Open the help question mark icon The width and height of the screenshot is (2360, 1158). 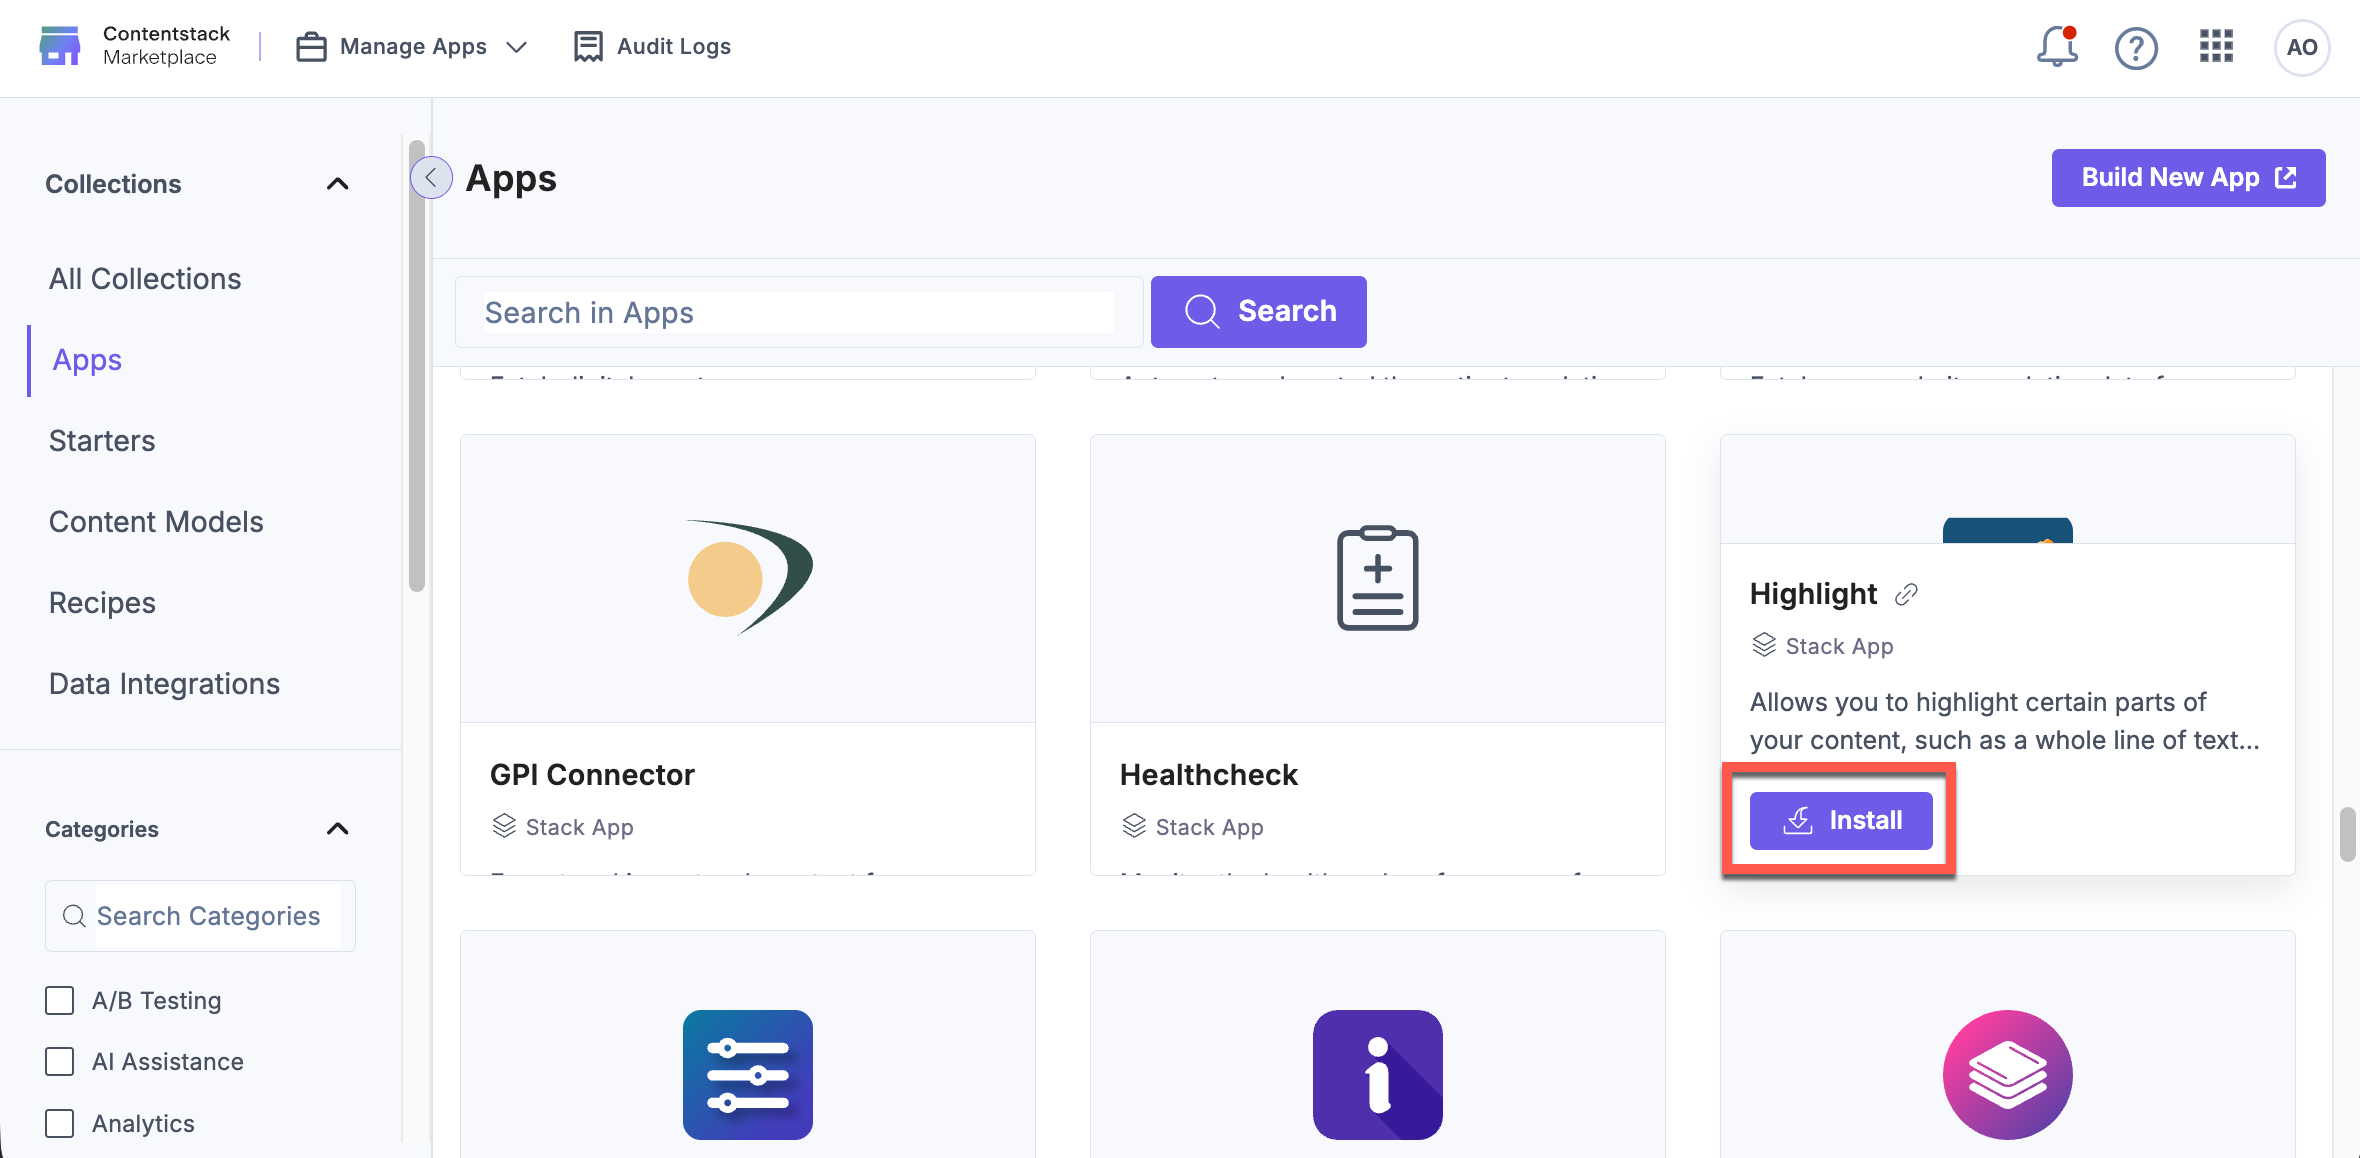[x=2136, y=47]
